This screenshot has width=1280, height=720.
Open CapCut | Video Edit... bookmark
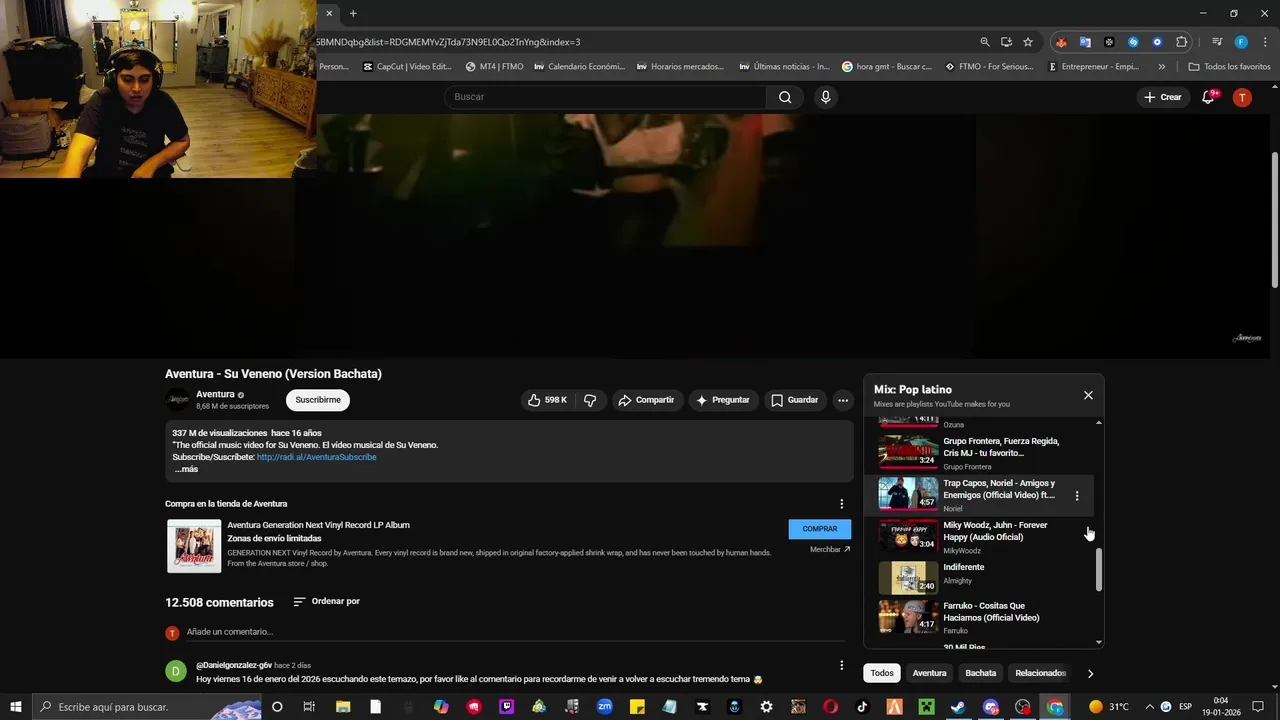pos(407,67)
